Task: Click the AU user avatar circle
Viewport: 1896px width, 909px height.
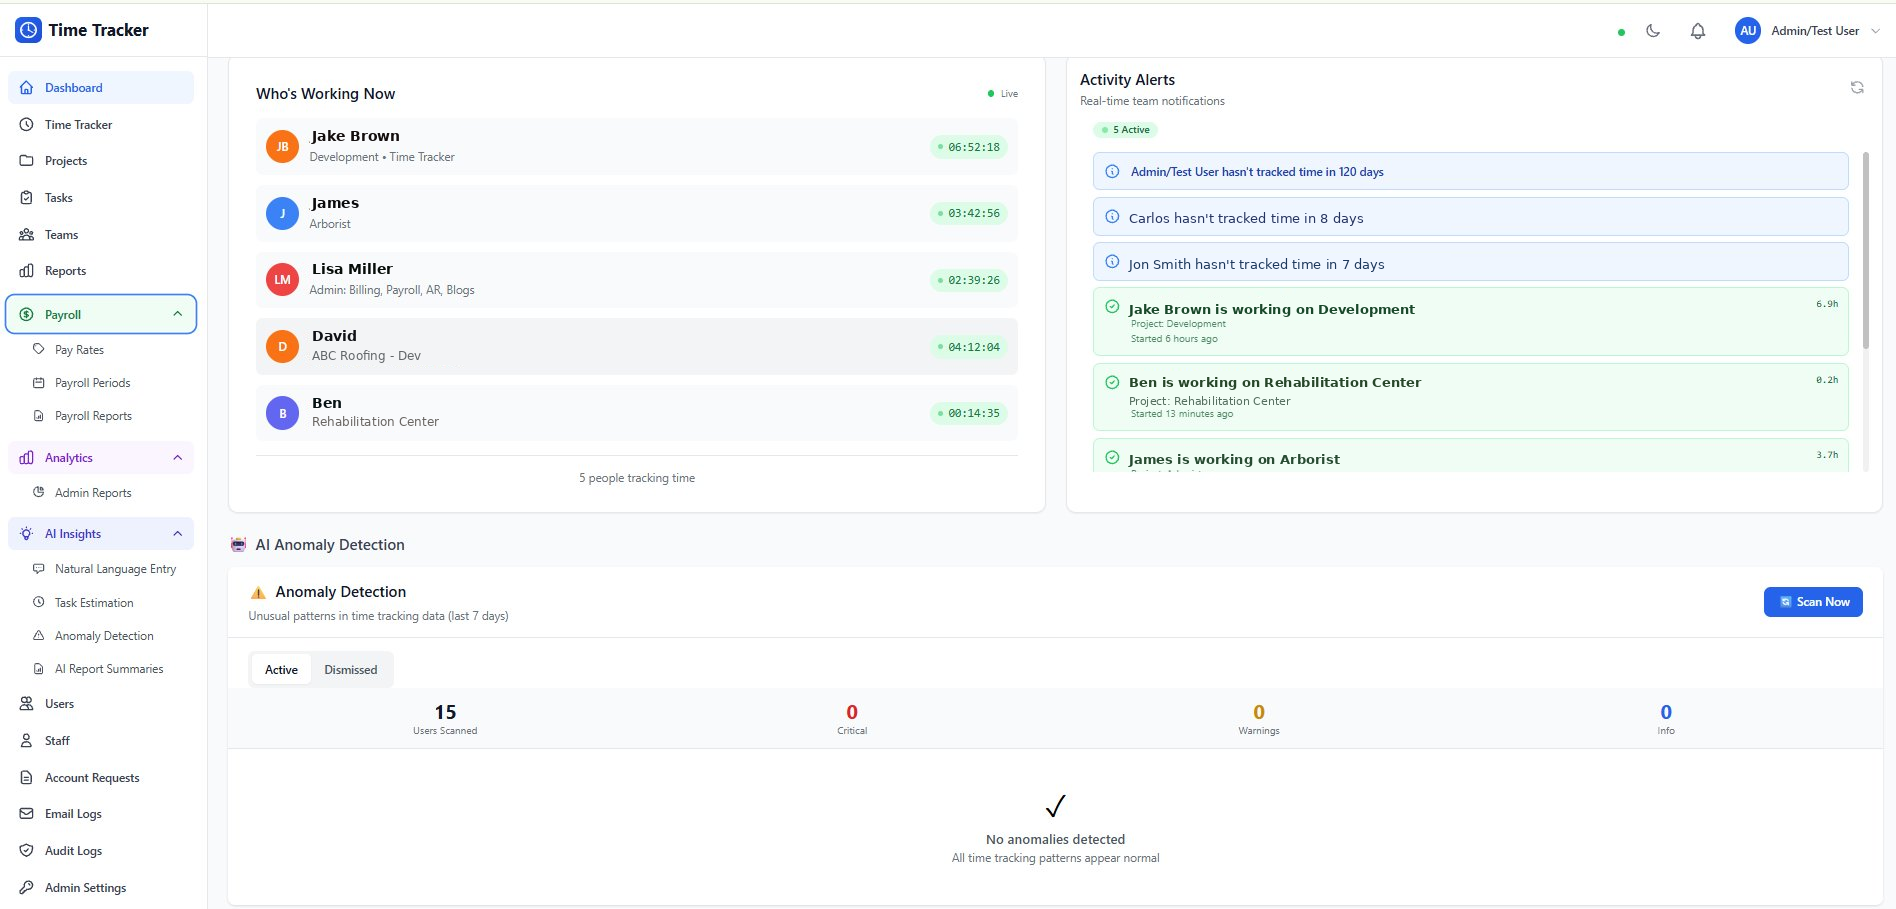Action: (x=1748, y=31)
